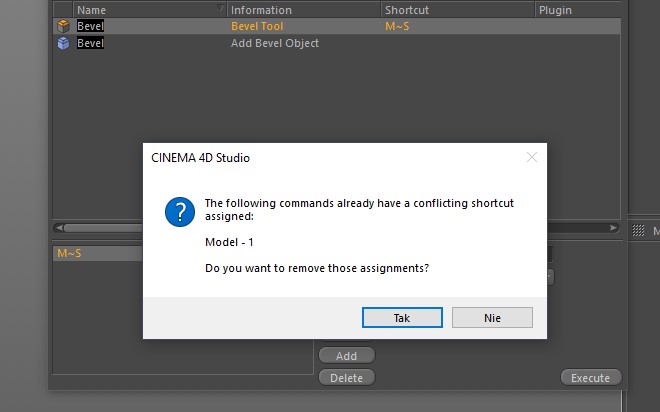This screenshot has height=412, width=660.
Task: Click the dotted grid icon right of the scrollbar
Action: (x=638, y=230)
